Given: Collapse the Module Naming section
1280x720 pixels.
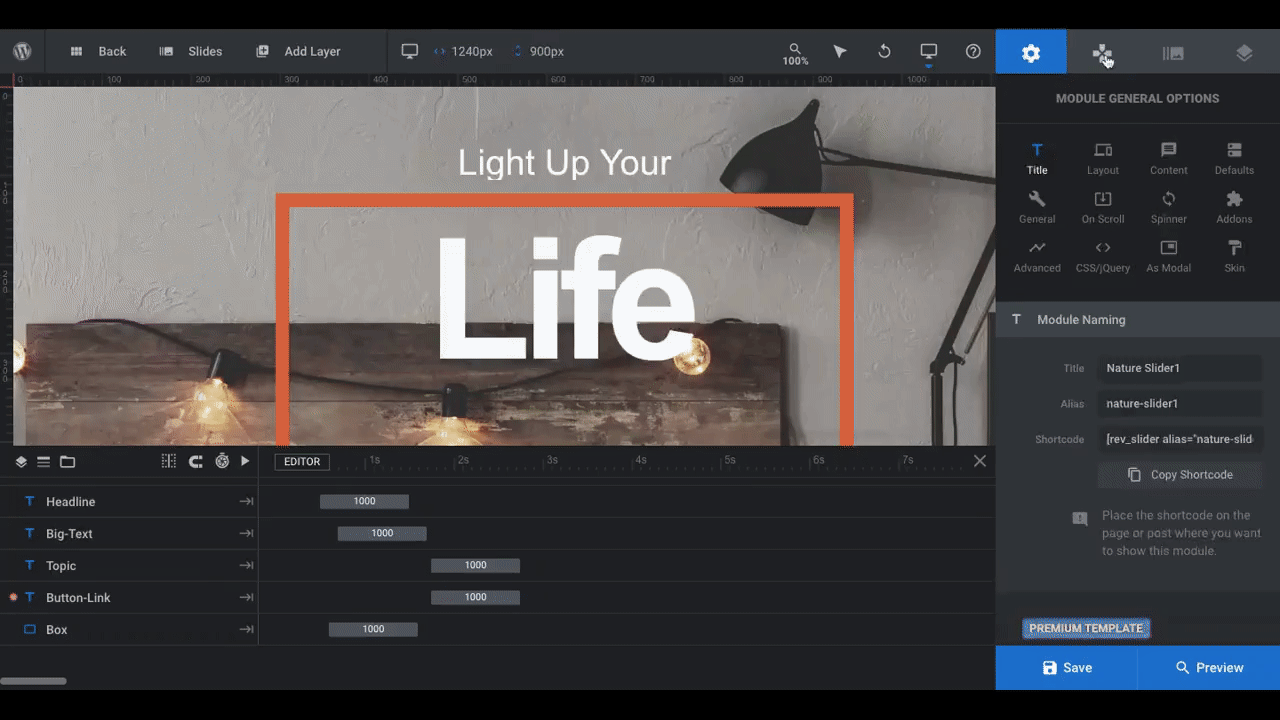Looking at the screenshot, I should 1138,320.
